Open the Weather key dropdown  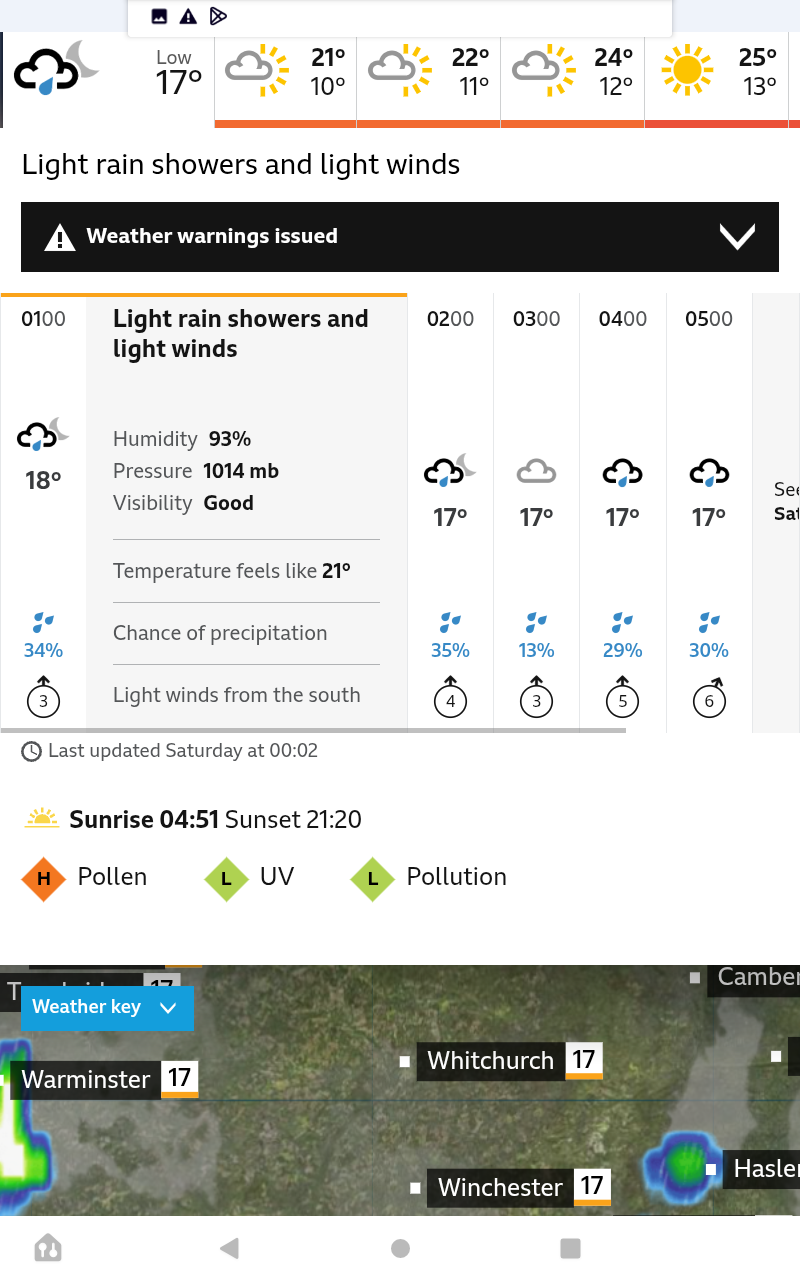pyautogui.click(x=107, y=1007)
